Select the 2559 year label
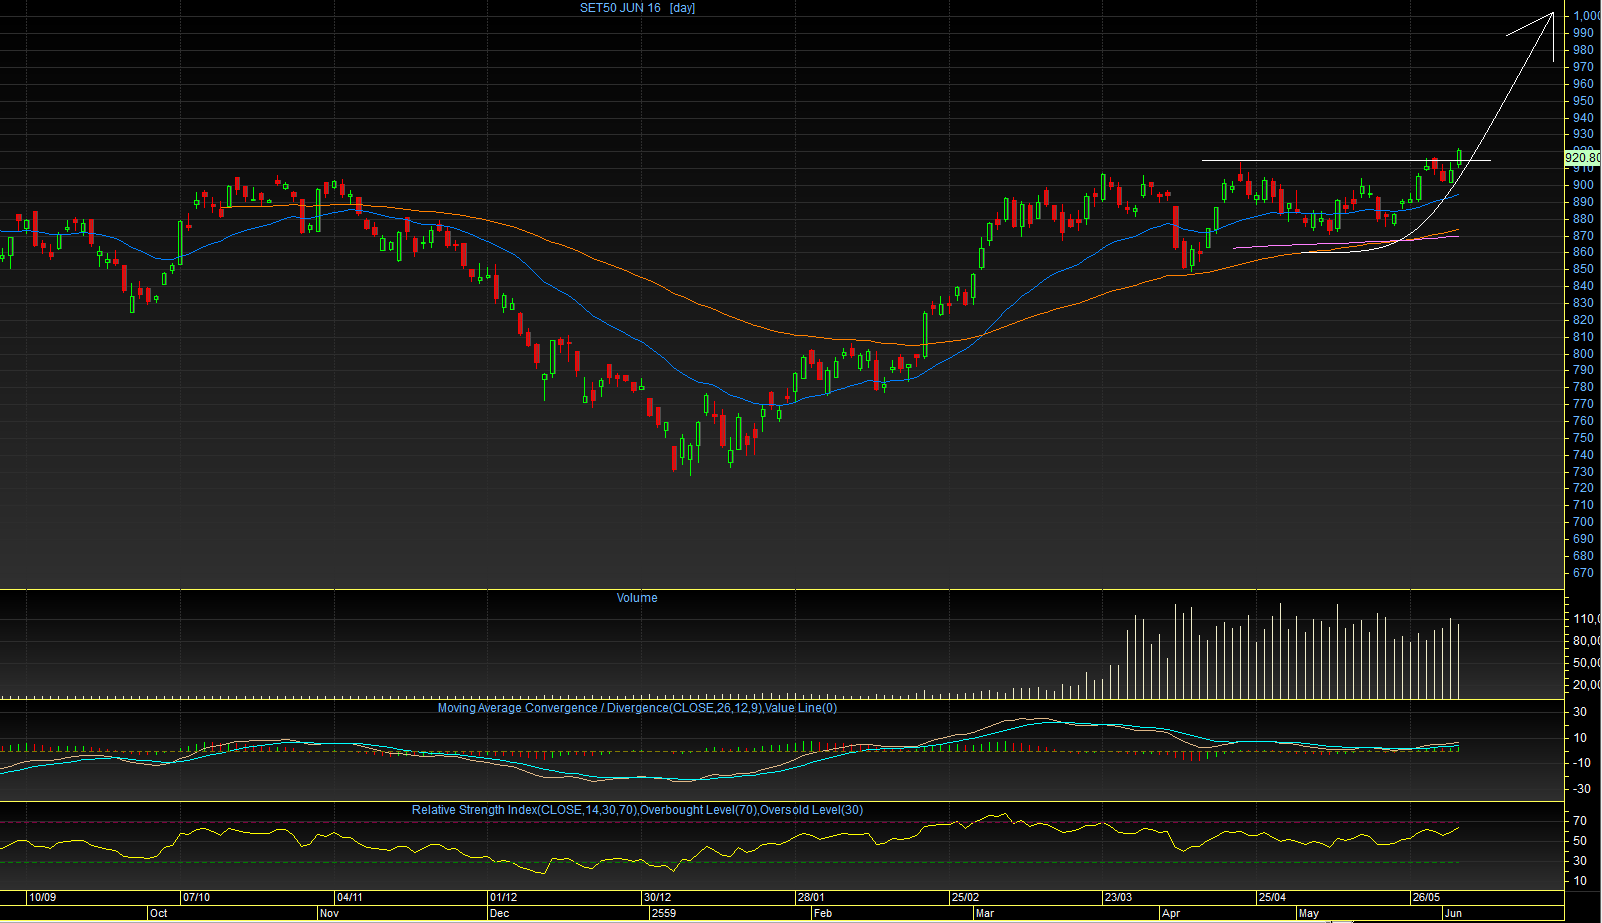Screen dimensions: 1602x923 [663, 913]
